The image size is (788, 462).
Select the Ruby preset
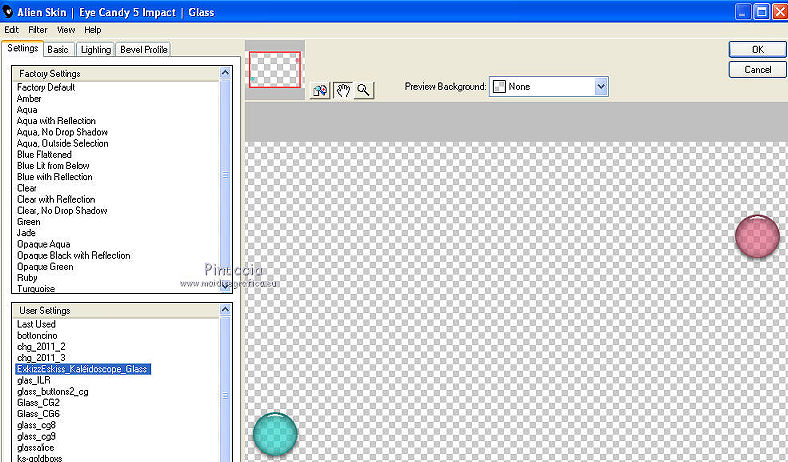click(x=27, y=278)
